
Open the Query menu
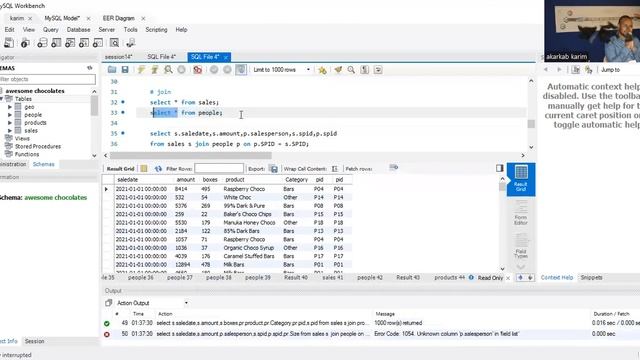tap(51, 30)
